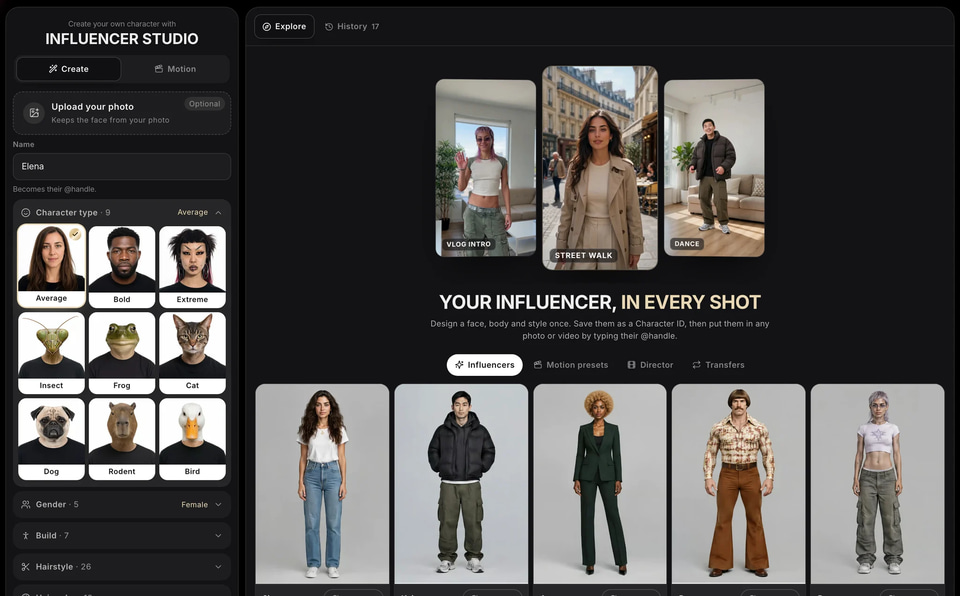Click the scissors icon beside Hairstyle

tap(26, 567)
